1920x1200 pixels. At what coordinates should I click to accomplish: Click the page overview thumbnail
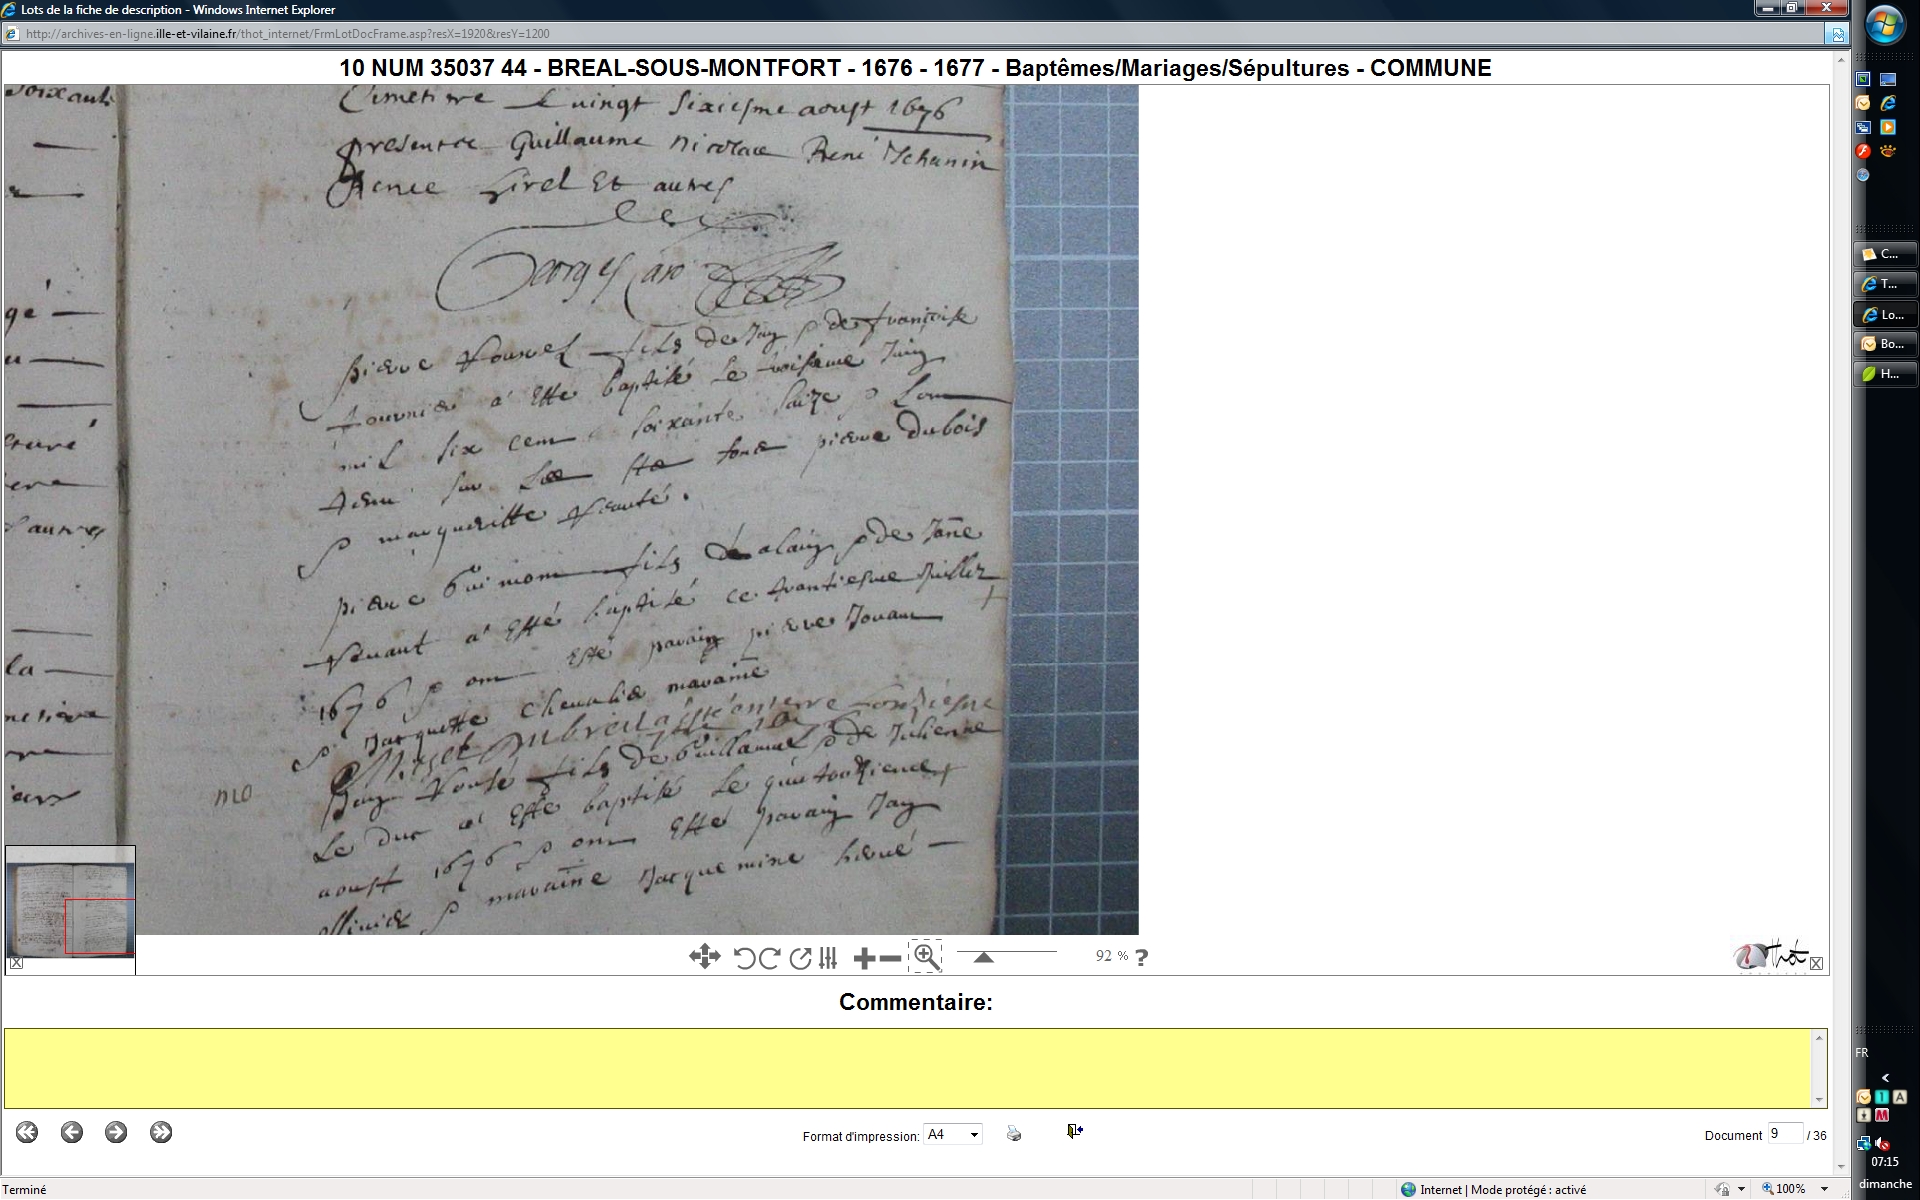[x=70, y=902]
